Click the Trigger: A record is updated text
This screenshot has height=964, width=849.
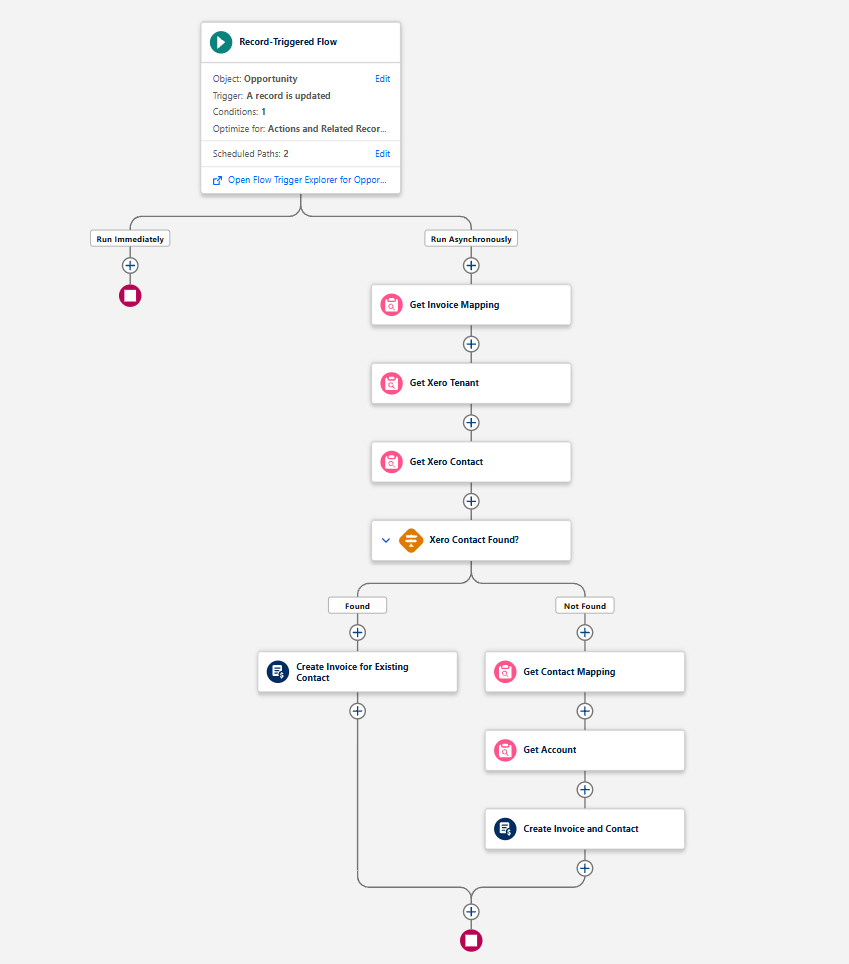coord(272,96)
